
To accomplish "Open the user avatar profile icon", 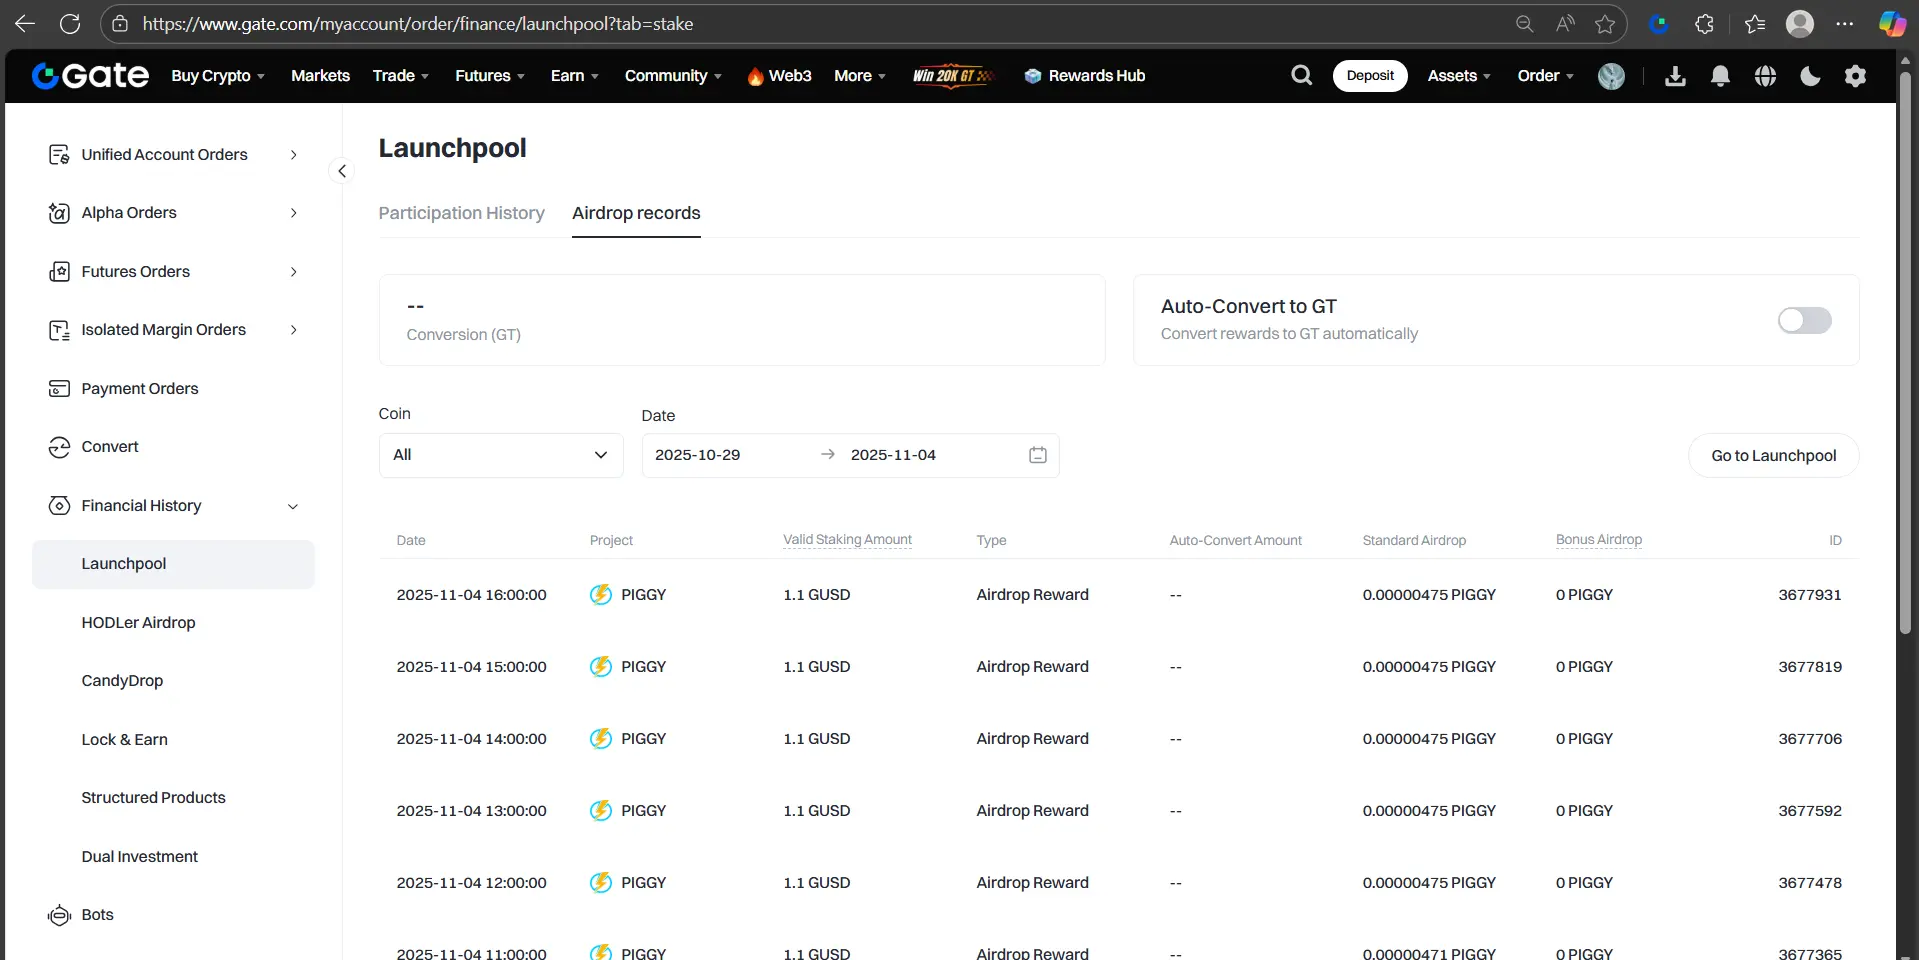I will [1611, 76].
